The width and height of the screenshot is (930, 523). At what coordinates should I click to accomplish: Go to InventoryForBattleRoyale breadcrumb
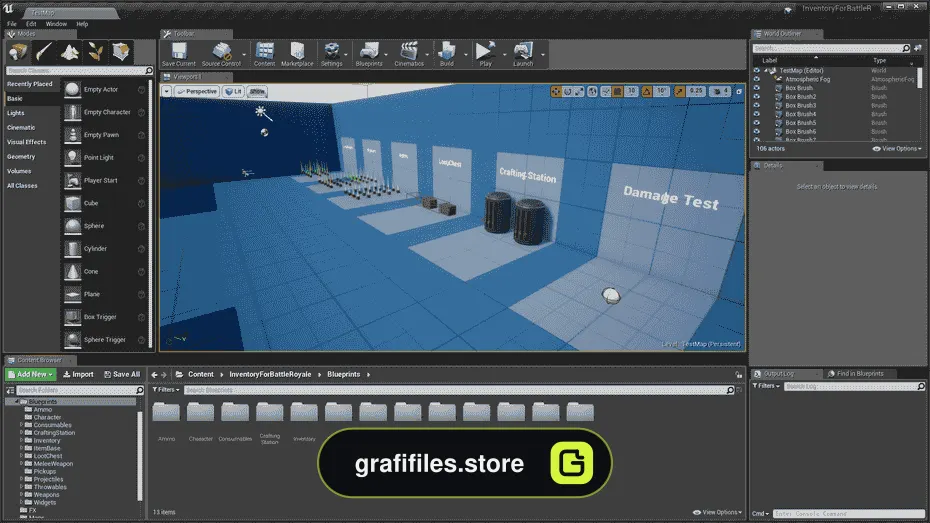270,374
